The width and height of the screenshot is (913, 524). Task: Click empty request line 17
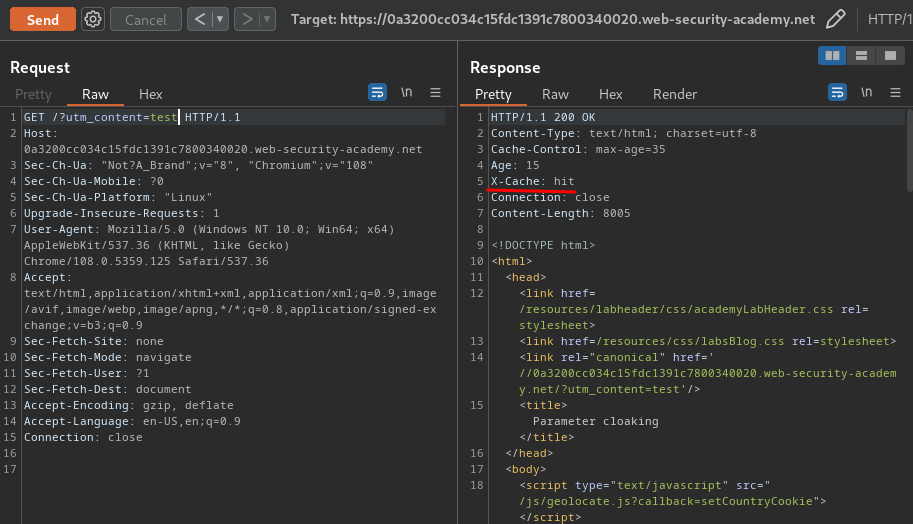click(233, 469)
